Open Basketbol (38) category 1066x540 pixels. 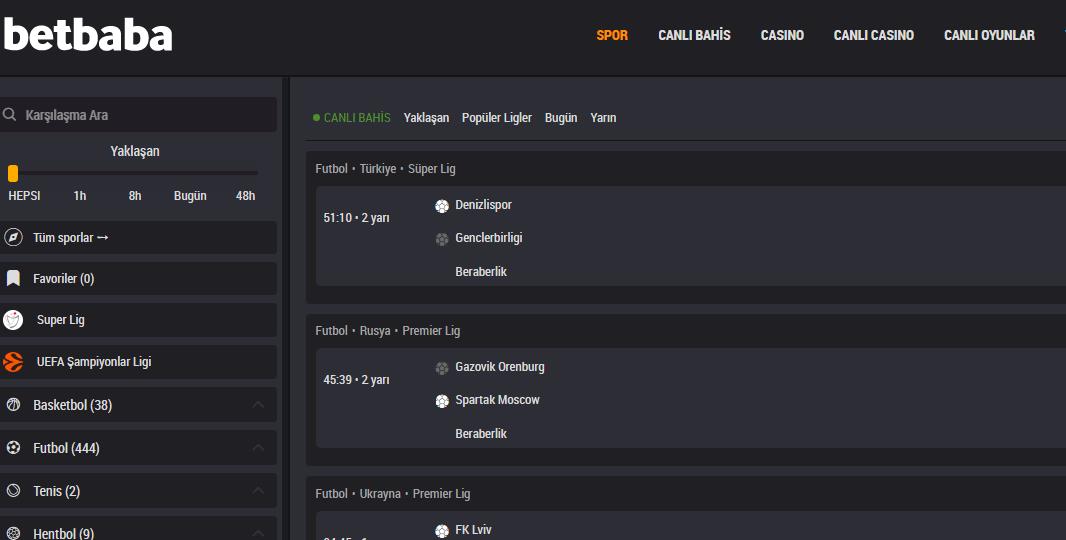(138, 405)
